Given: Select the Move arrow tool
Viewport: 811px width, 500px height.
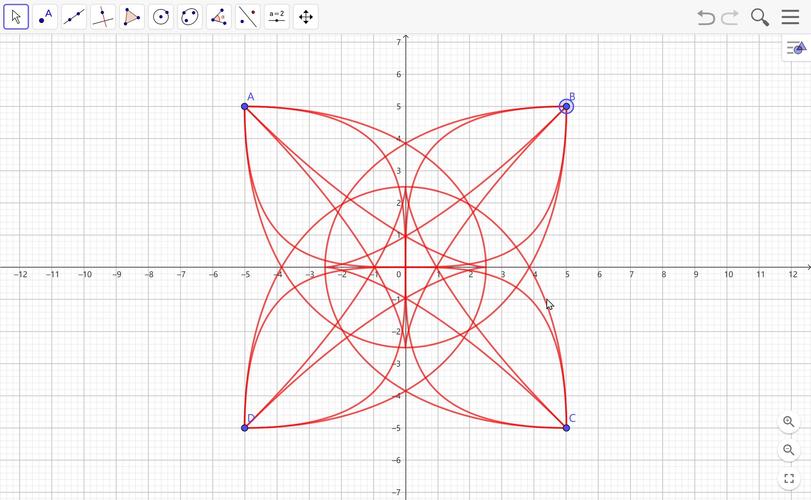Looking at the screenshot, I should click(x=16, y=17).
